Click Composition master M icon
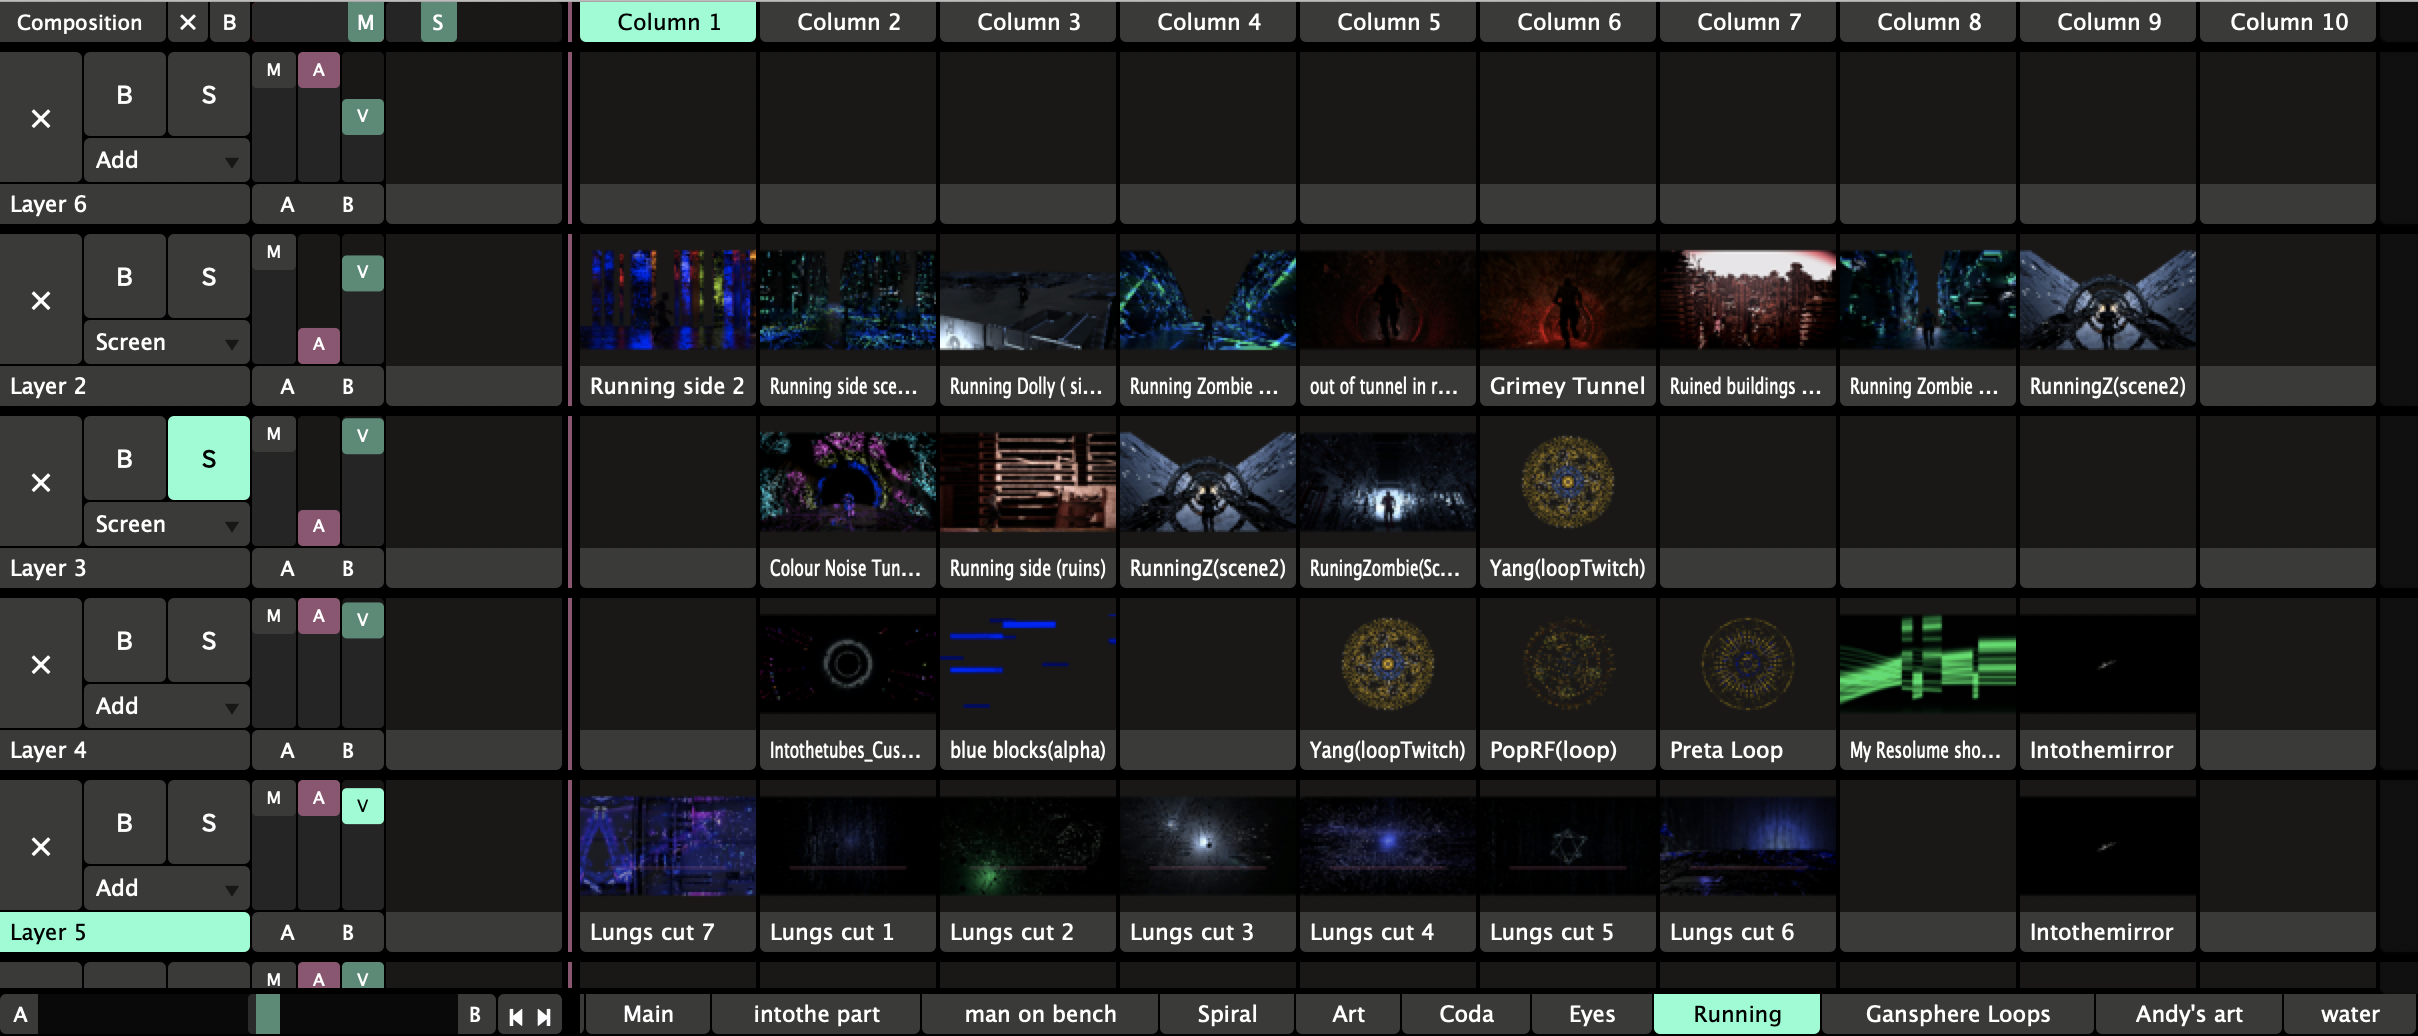 point(366,22)
